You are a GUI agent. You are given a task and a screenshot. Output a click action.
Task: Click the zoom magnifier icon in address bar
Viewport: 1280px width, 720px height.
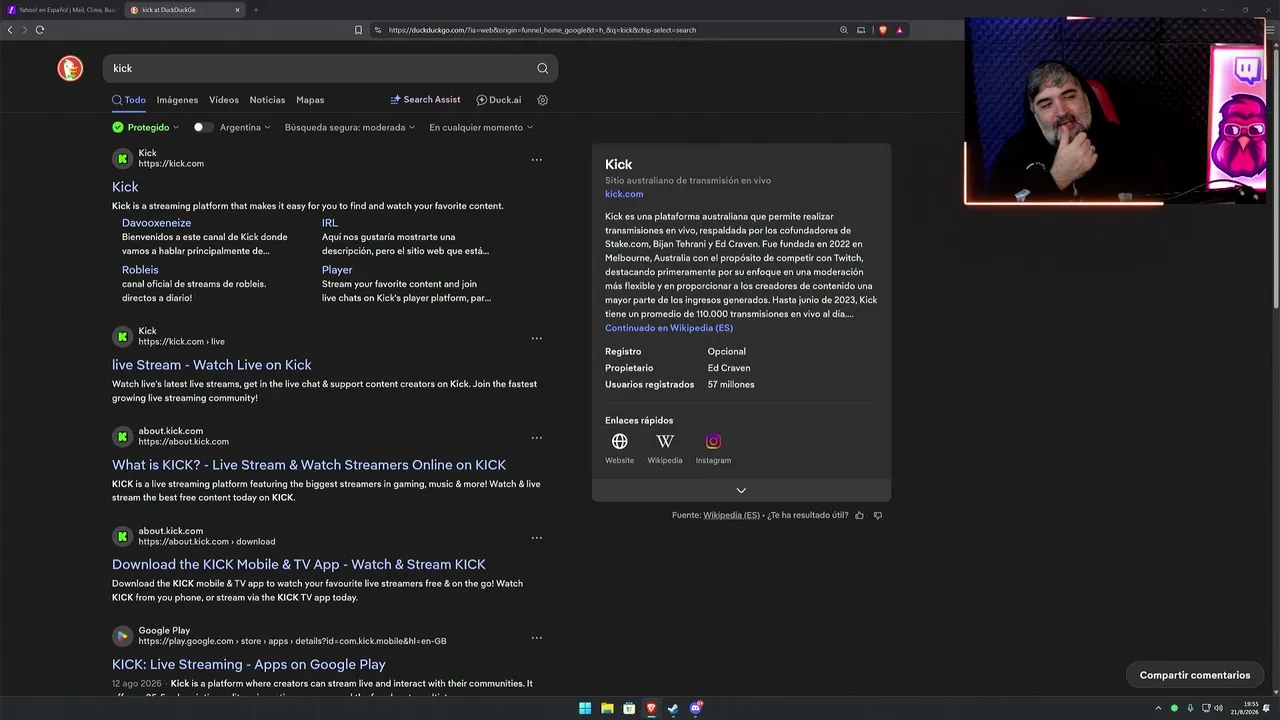click(x=844, y=30)
